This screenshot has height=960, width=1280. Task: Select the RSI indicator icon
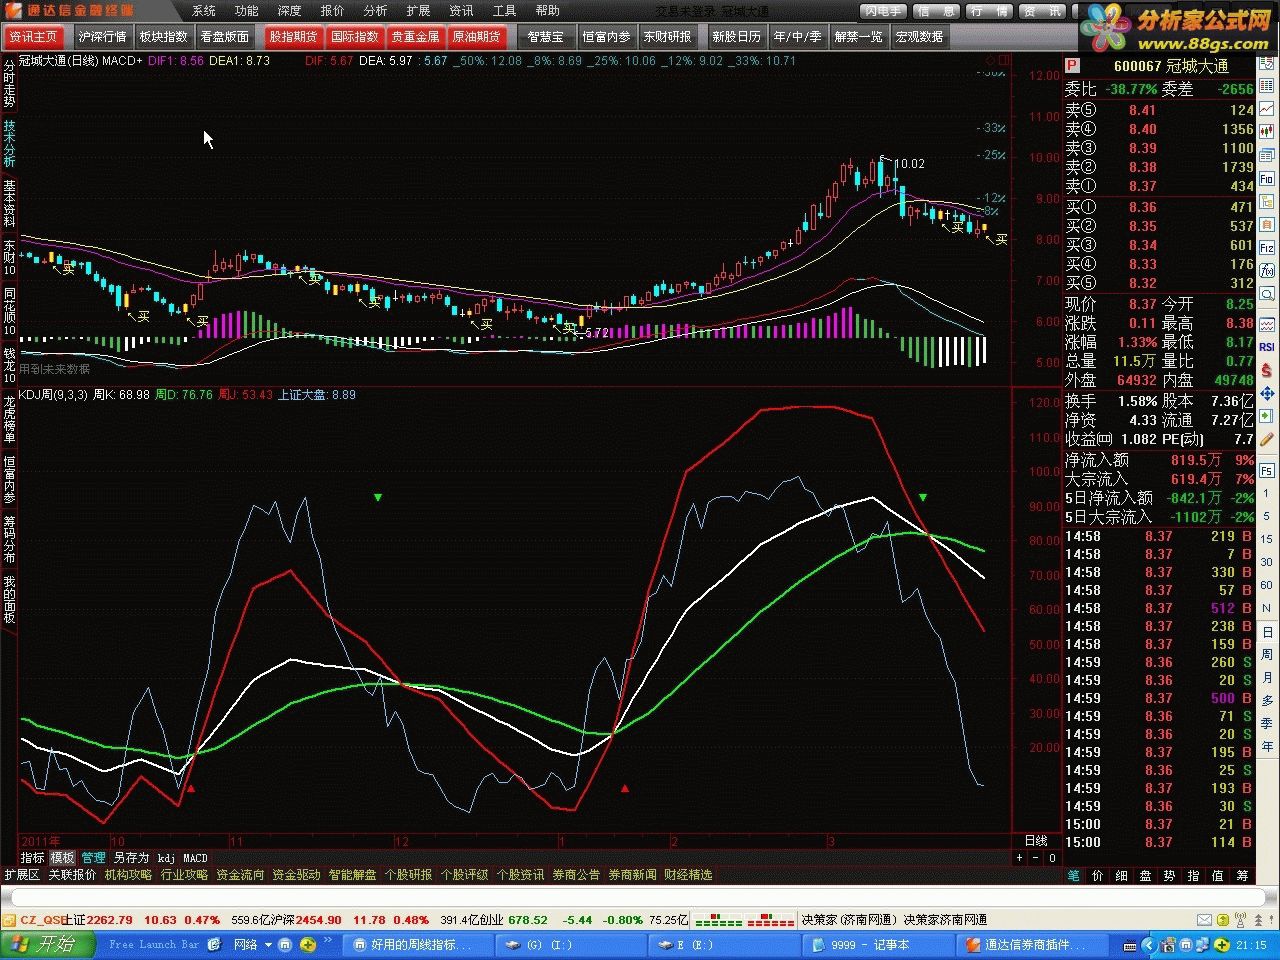[x=1267, y=346]
